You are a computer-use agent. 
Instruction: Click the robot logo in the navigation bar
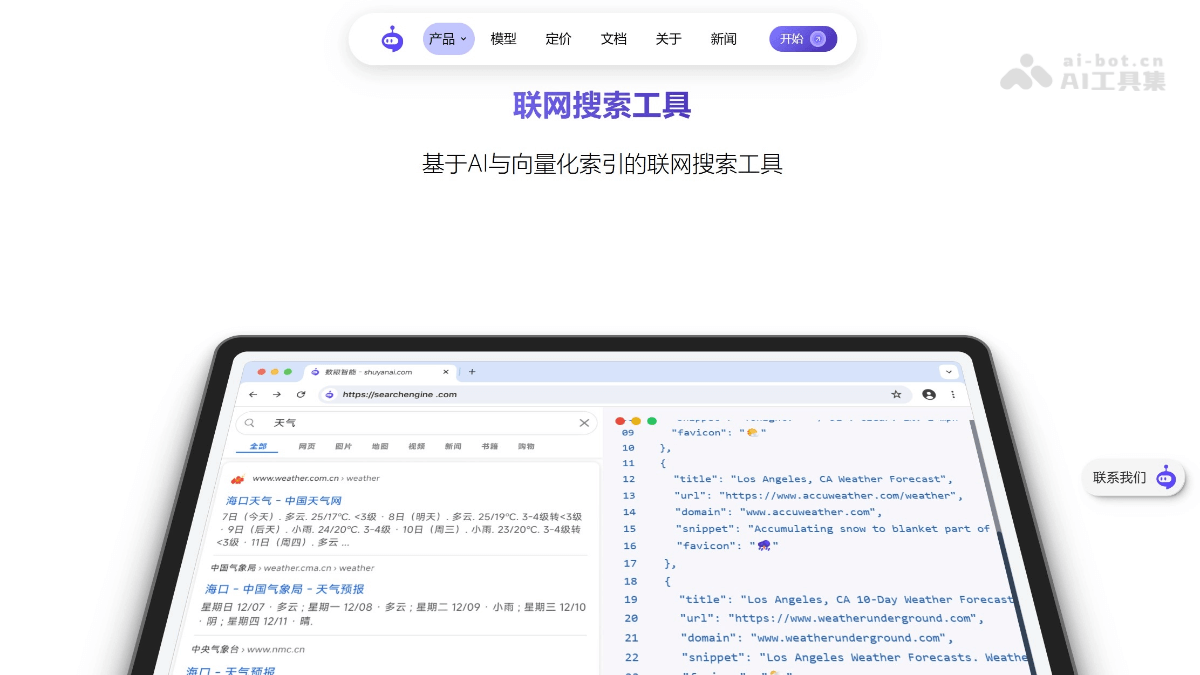pos(391,38)
